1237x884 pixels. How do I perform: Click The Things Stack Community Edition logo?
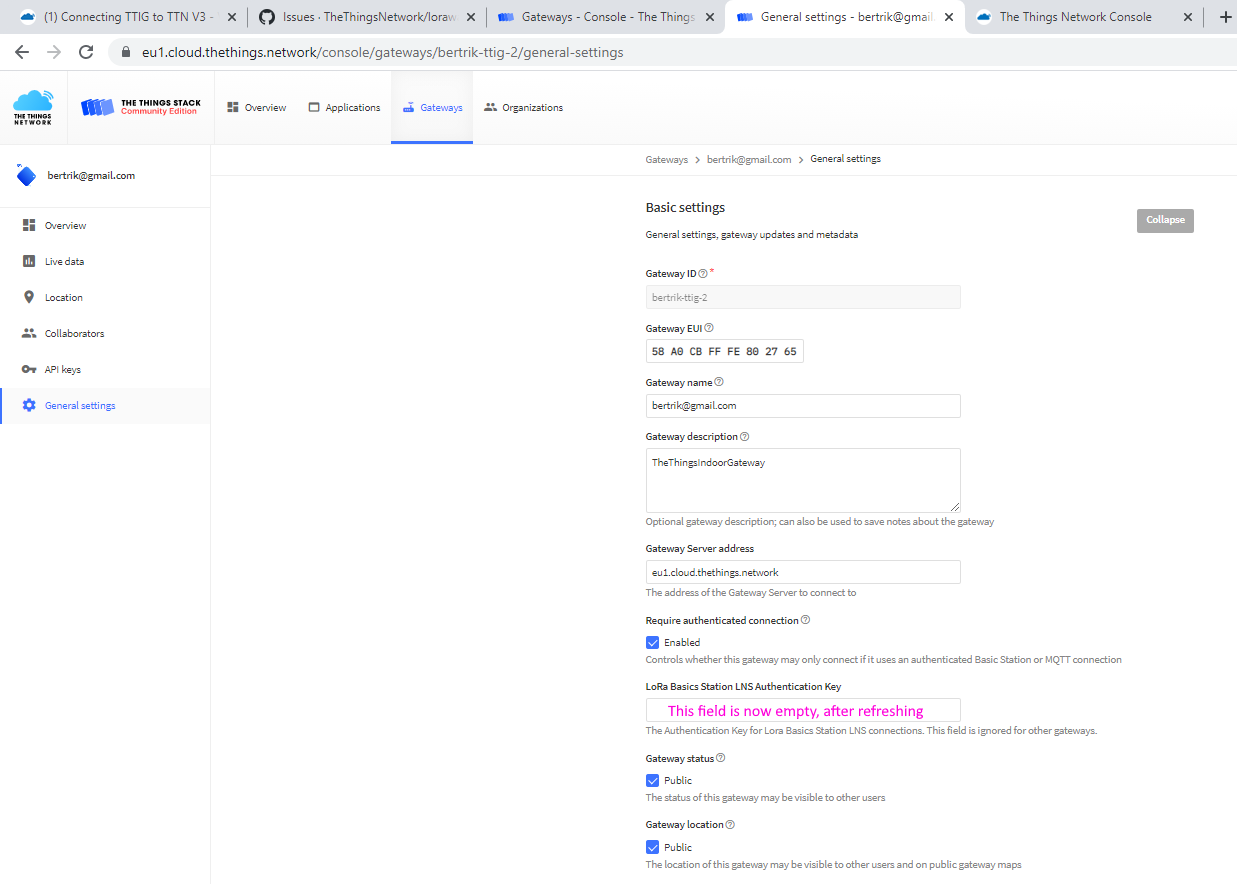click(140, 107)
